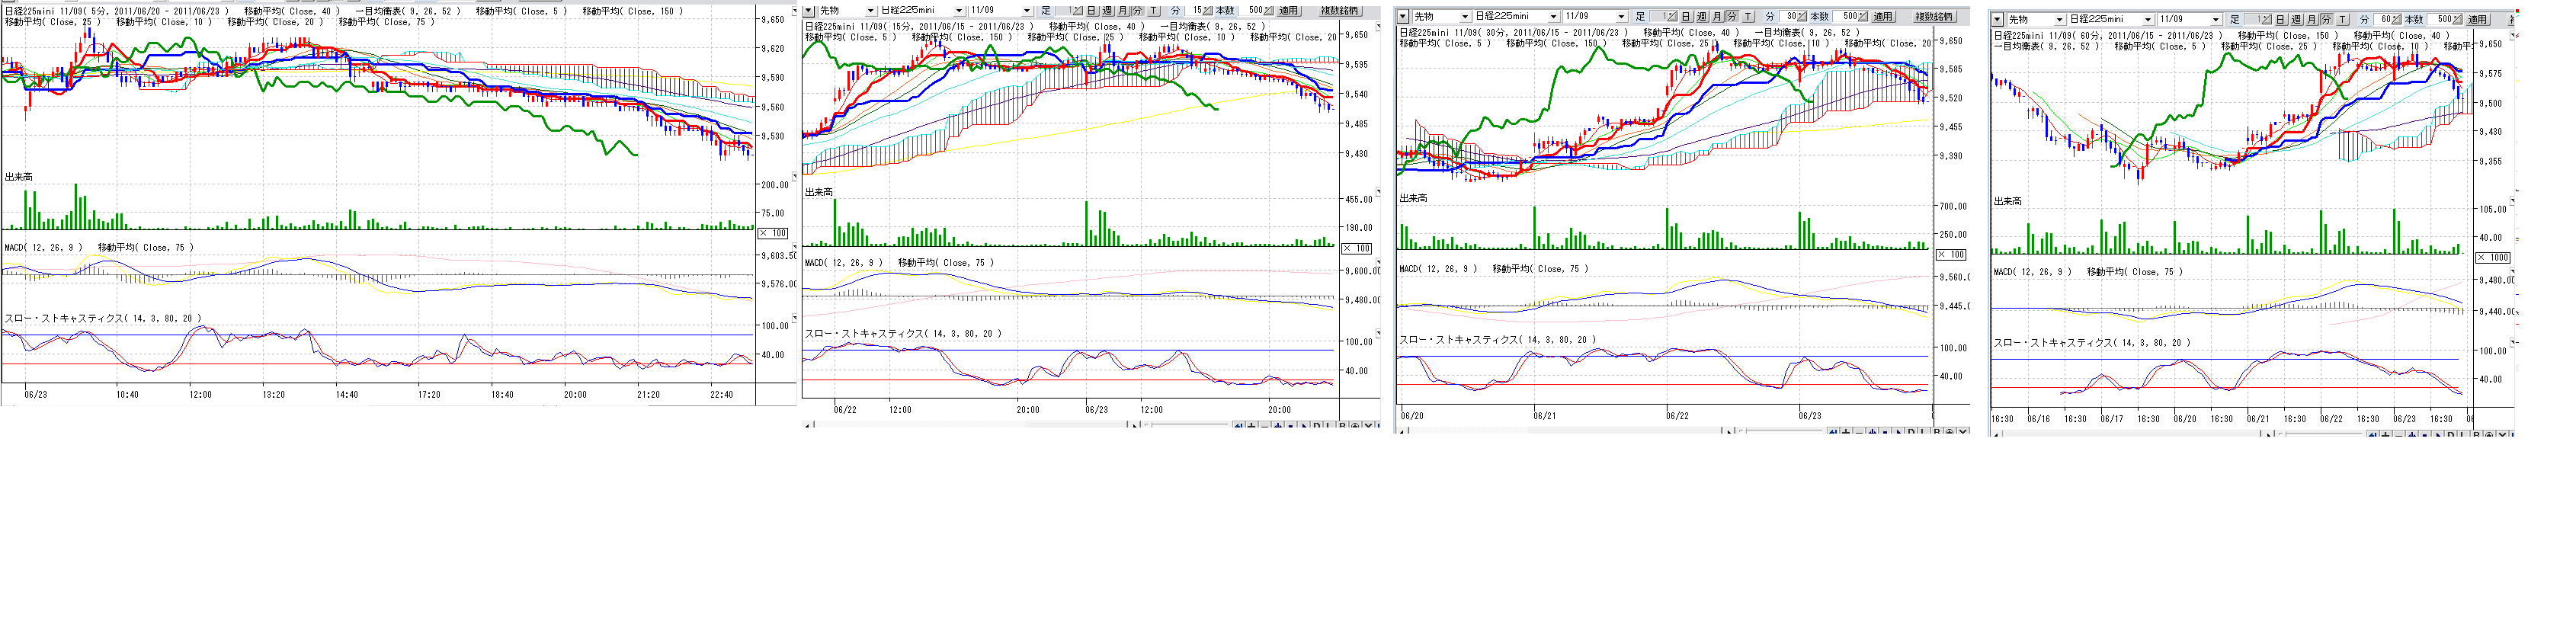Click the panel options arrow at top-right of the 5分 price chart

click(795, 11)
